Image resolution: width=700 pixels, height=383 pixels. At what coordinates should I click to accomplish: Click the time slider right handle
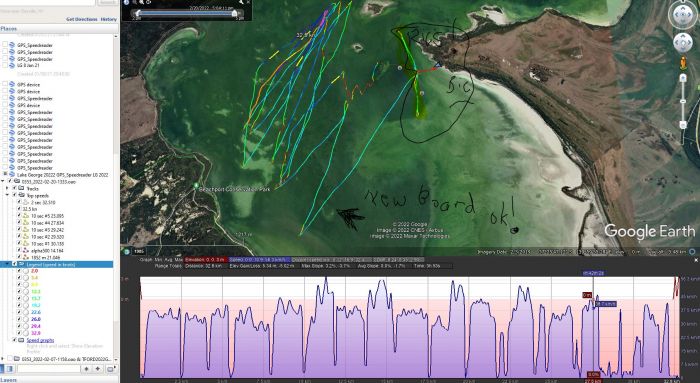click(x=234, y=13)
